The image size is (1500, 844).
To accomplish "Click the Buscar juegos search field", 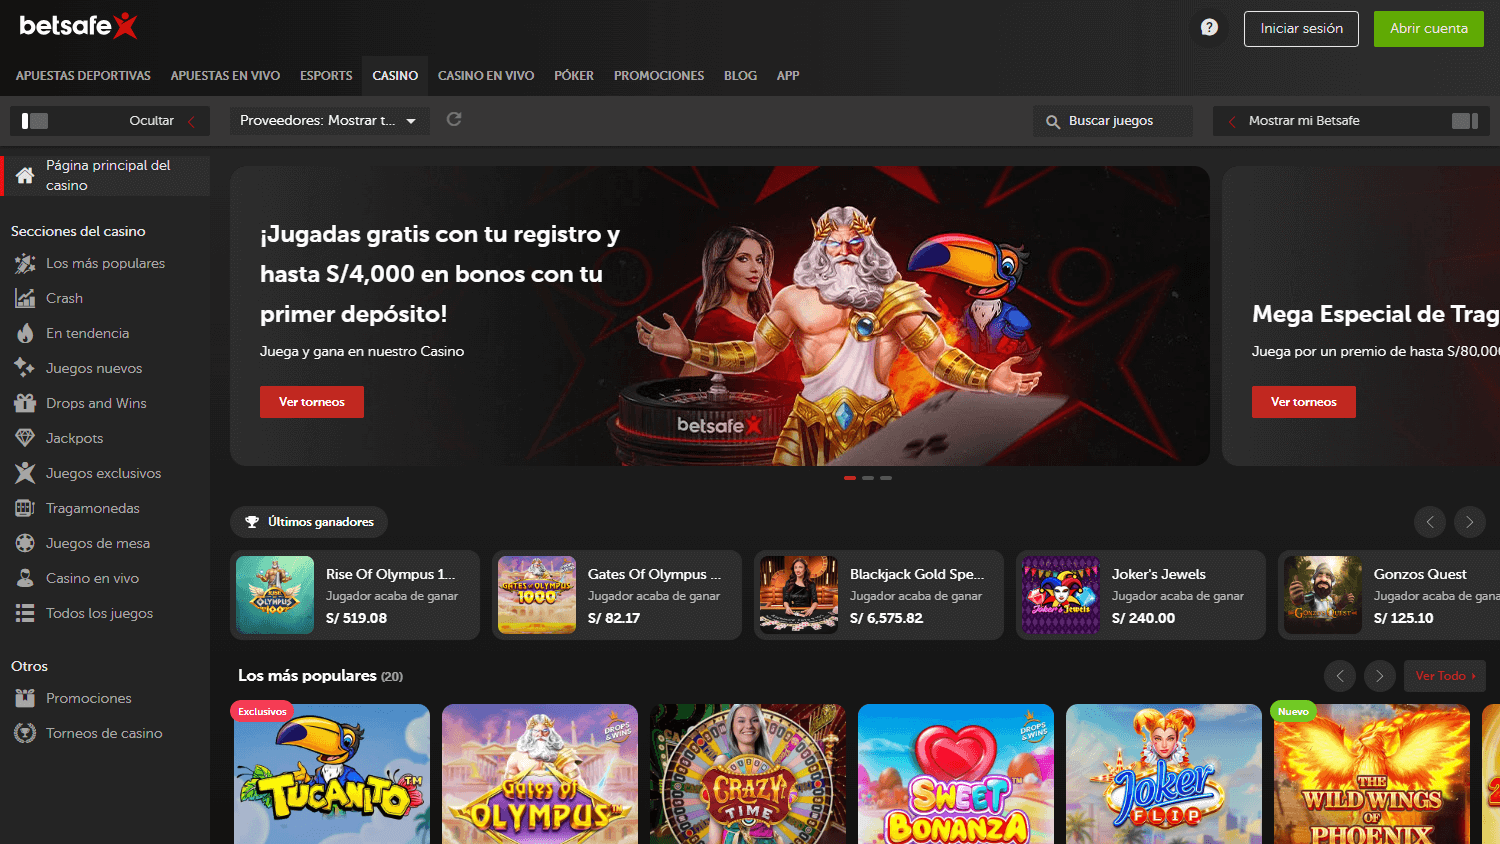I will (1112, 120).
